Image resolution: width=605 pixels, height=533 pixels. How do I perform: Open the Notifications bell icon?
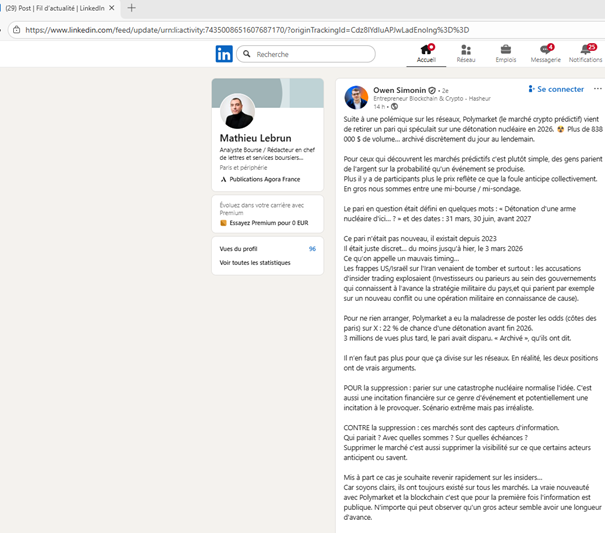(x=587, y=49)
